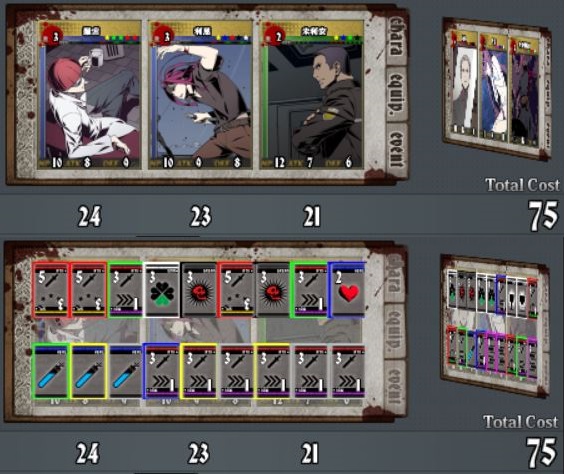This screenshot has height=474, width=566.
Task: Pick the blue vial card with yellow border
Action: click(89, 371)
